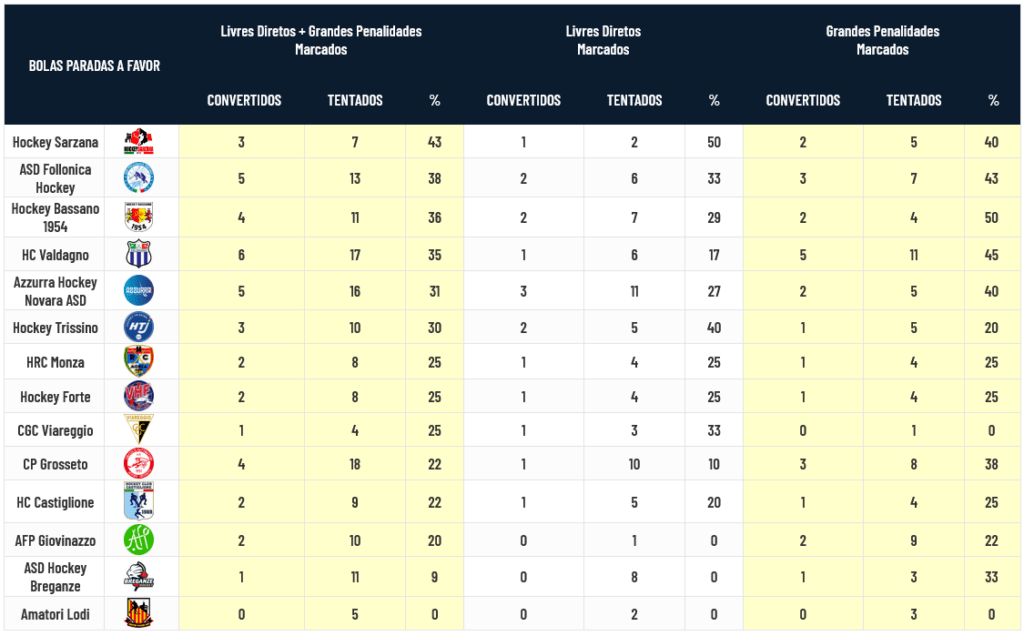The image size is (1024, 636).
Task: Click the HRC Monza team crest
Action: [x=139, y=362]
